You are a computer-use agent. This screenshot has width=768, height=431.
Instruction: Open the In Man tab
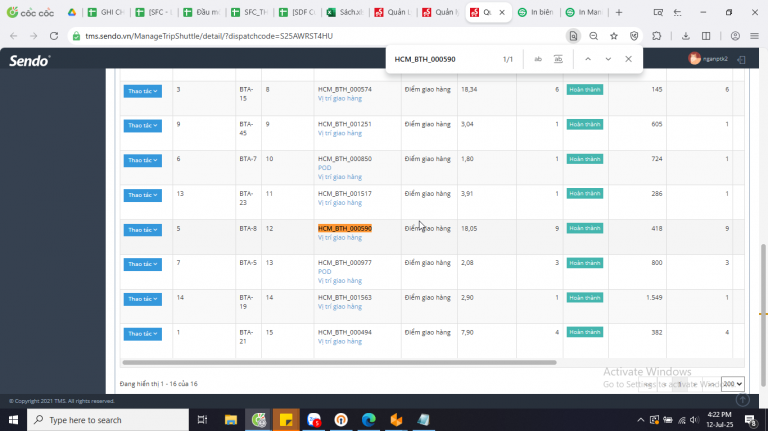click(584, 12)
